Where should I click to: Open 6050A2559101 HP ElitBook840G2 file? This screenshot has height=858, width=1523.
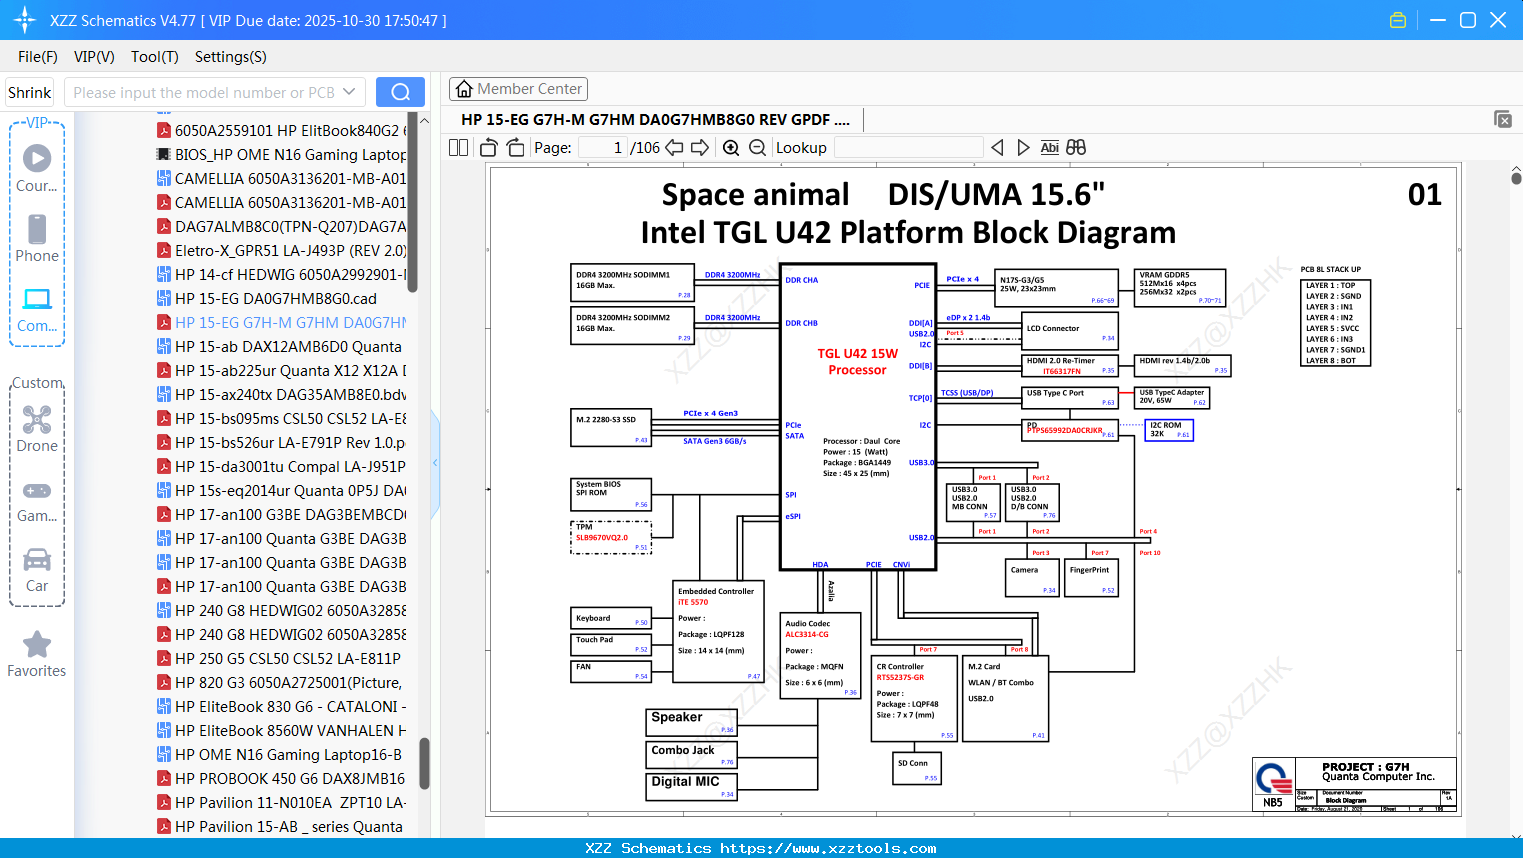pyautogui.click(x=281, y=130)
